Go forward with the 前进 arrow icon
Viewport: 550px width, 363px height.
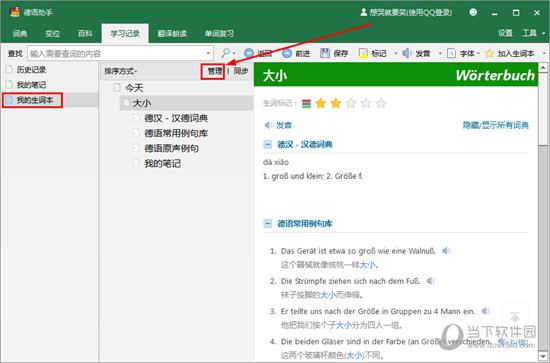(287, 53)
